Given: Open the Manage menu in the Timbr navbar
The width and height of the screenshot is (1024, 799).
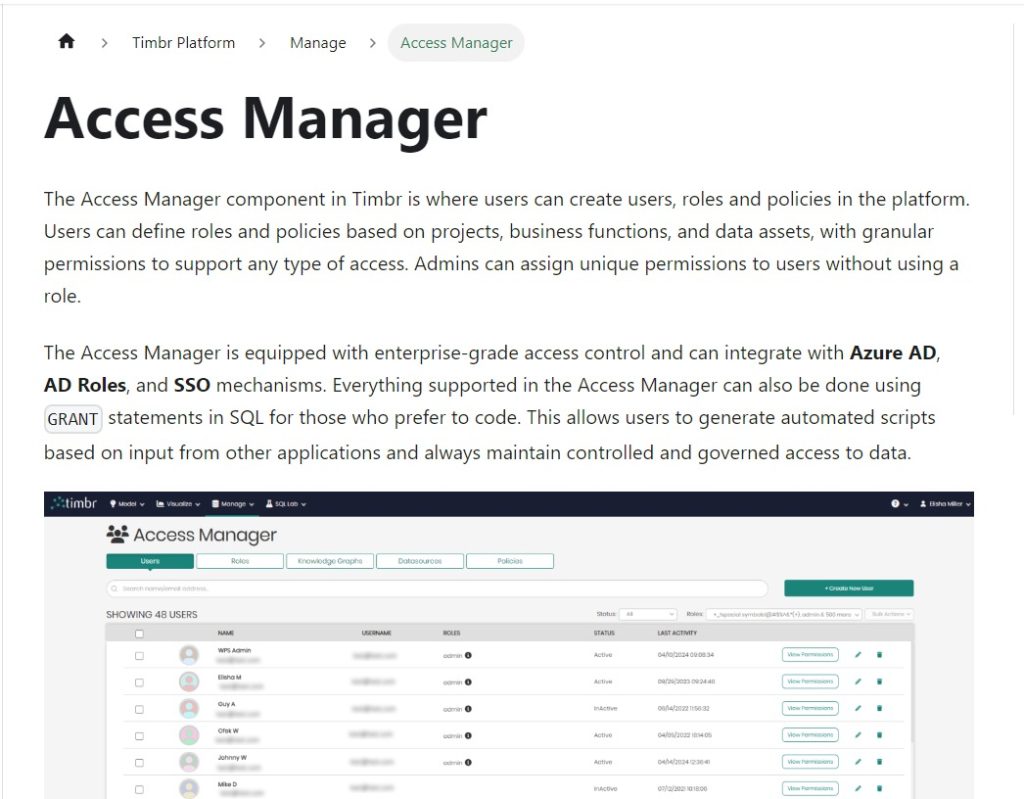Looking at the screenshot, I should pyautogui.click(x=232, y=503).
